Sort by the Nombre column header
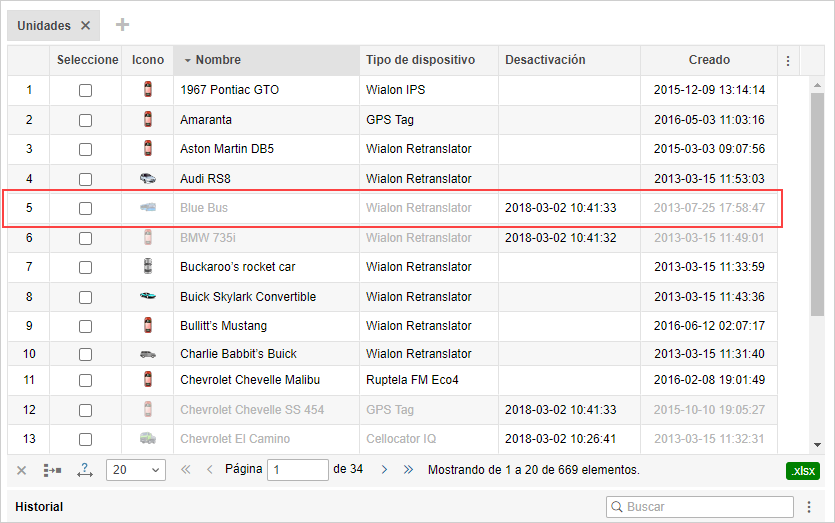The width and height of the screenshot is (835, 523). (x=266, y=60)
